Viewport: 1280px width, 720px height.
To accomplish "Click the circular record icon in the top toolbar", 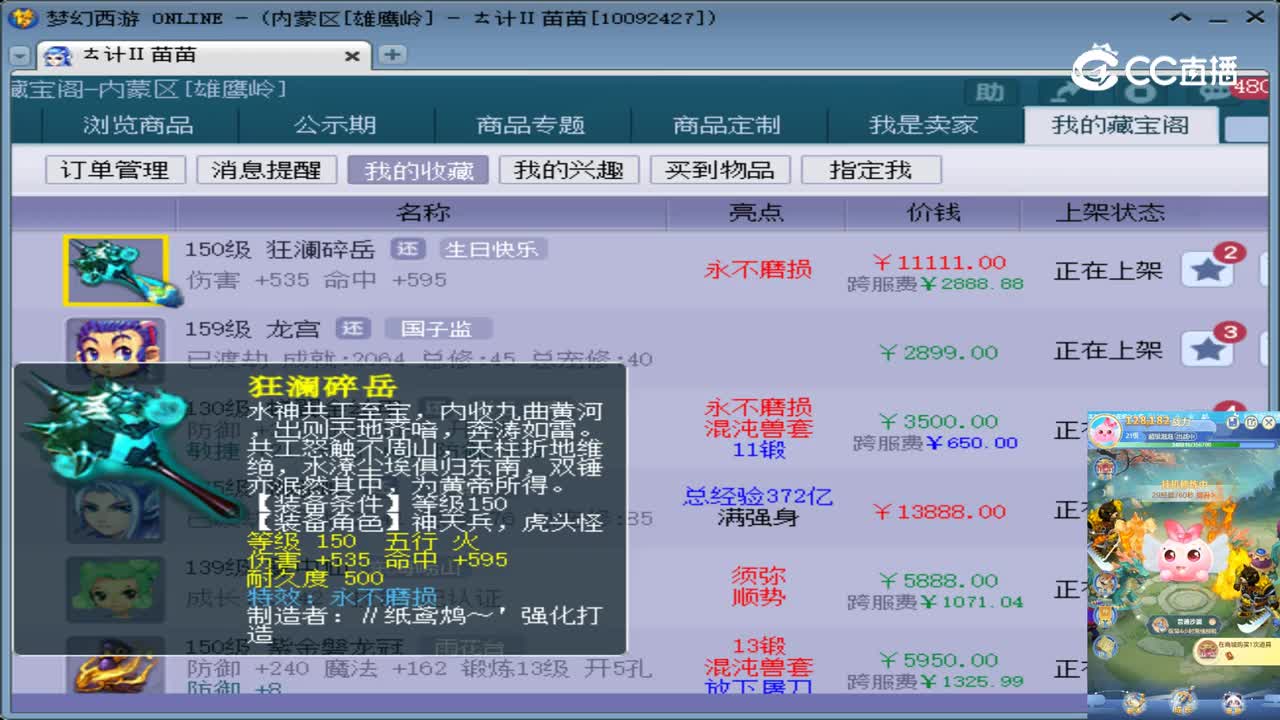I will (1141, 94).
